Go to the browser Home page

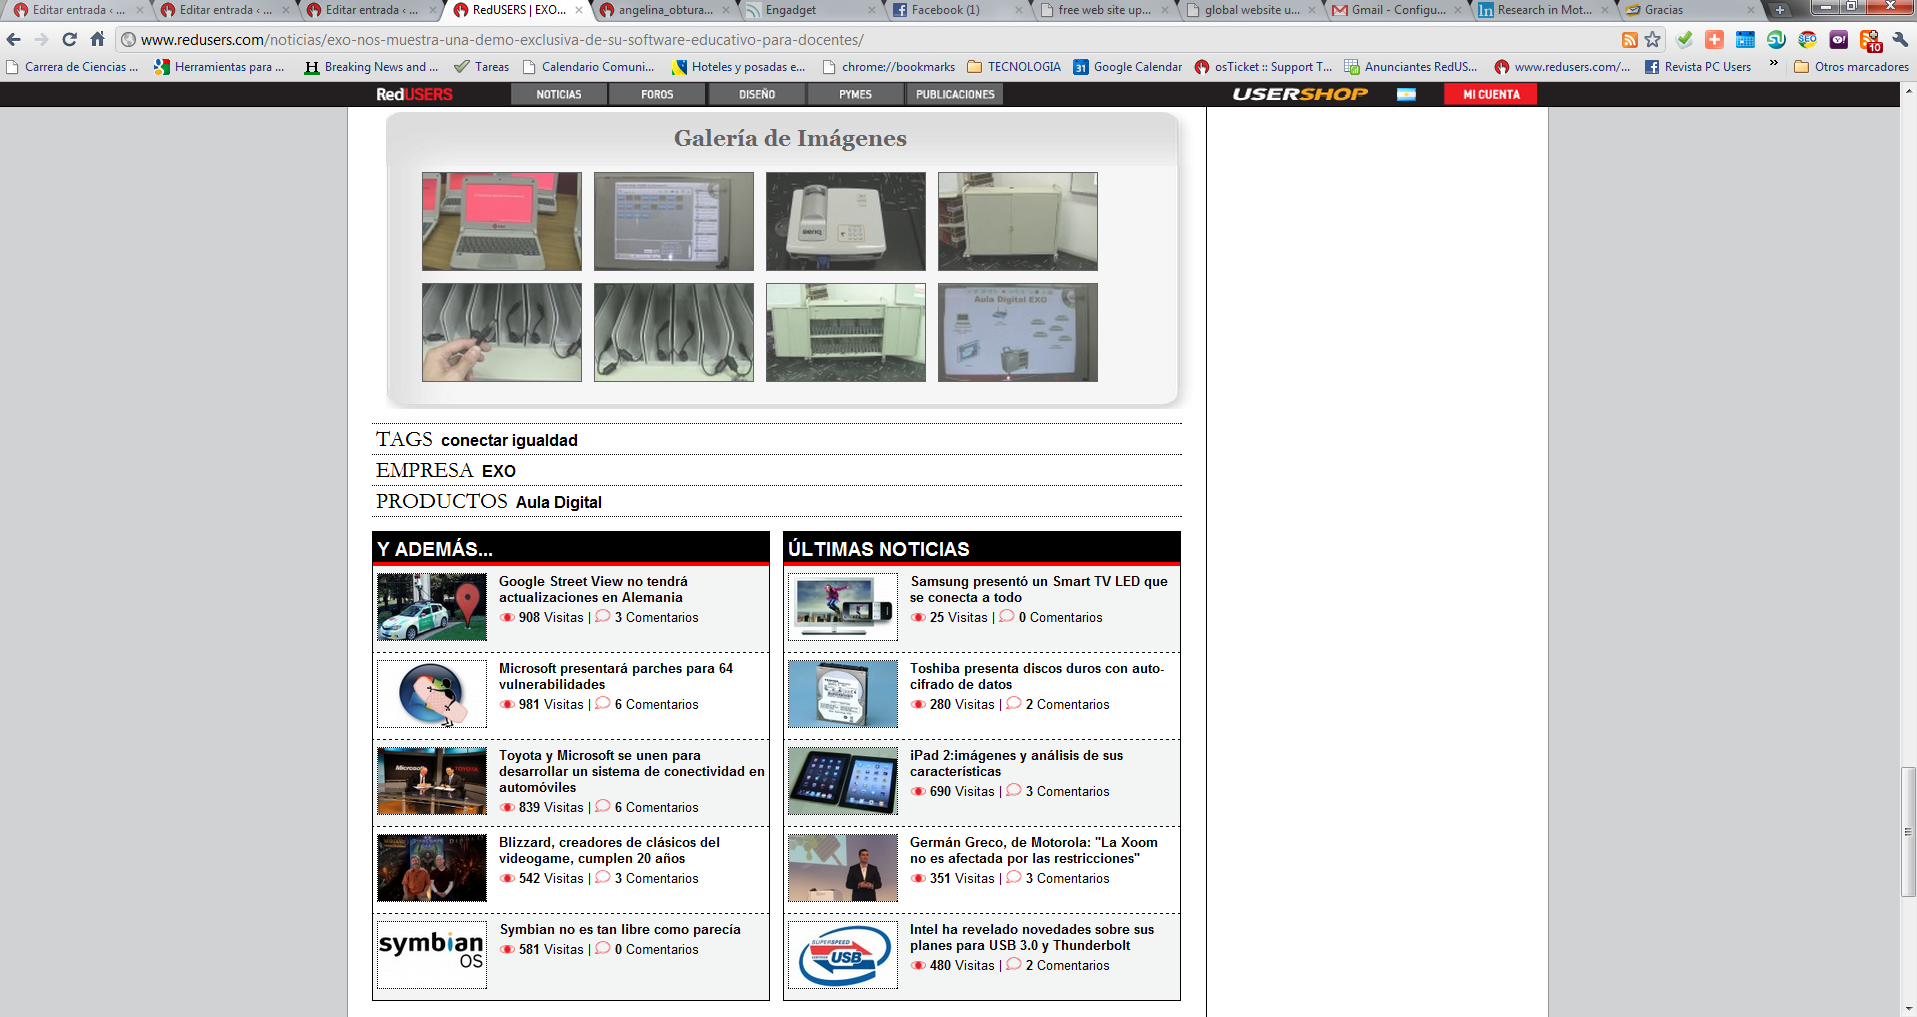tap(97, 40)
